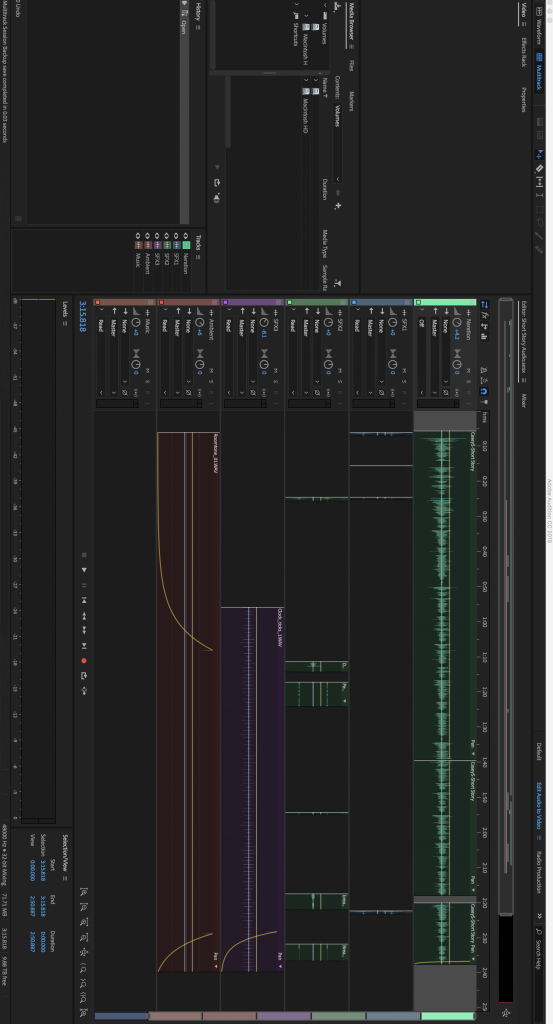Image resolution: width=553 pixels, height=1024 pixels.
Task: Toggle Music visibility in Tracks panel
Action: tap(138, 236)
